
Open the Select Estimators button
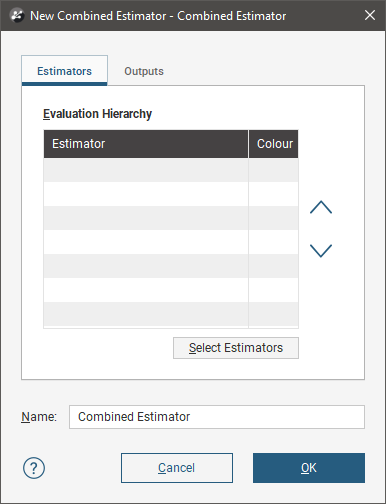click(236, 348)
